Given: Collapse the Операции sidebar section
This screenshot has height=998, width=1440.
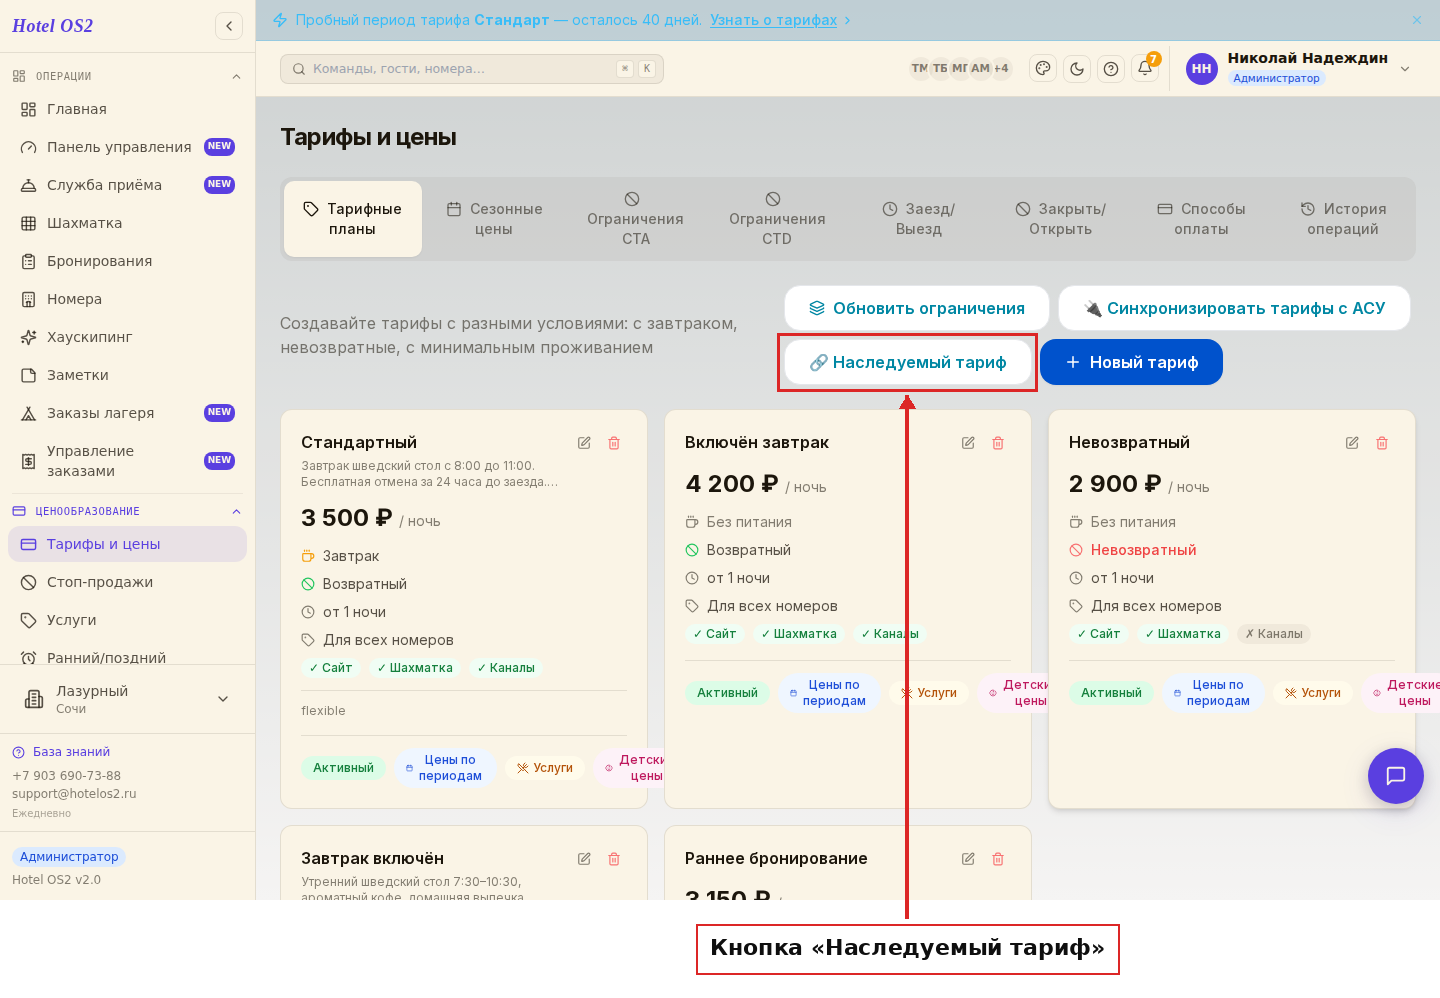Looking at the screenshot, I should [x=236, y=76].
